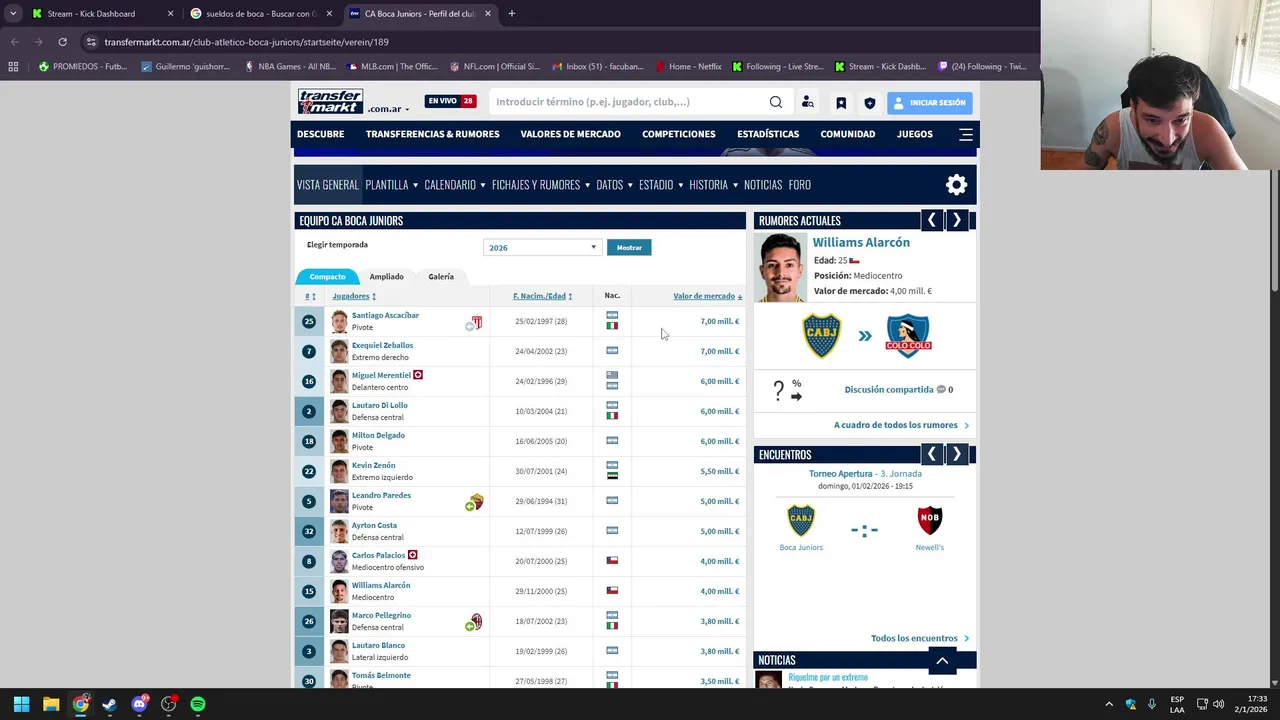Click the Colo Colo crest
Viewport: 1280px width, 720px height.
coord(908,336)
